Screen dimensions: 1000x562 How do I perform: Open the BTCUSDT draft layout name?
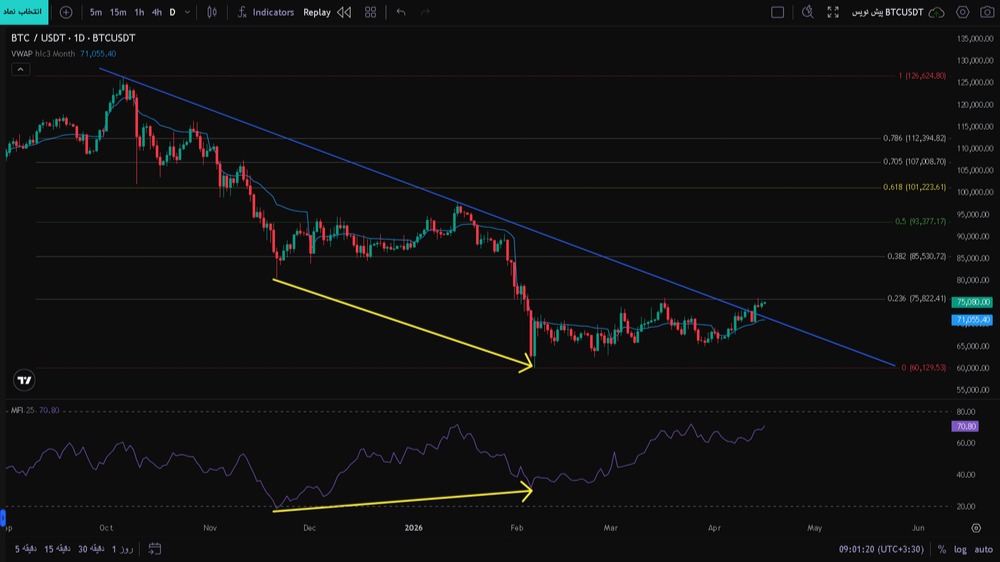pyautogui.click(x=888, y=12)
